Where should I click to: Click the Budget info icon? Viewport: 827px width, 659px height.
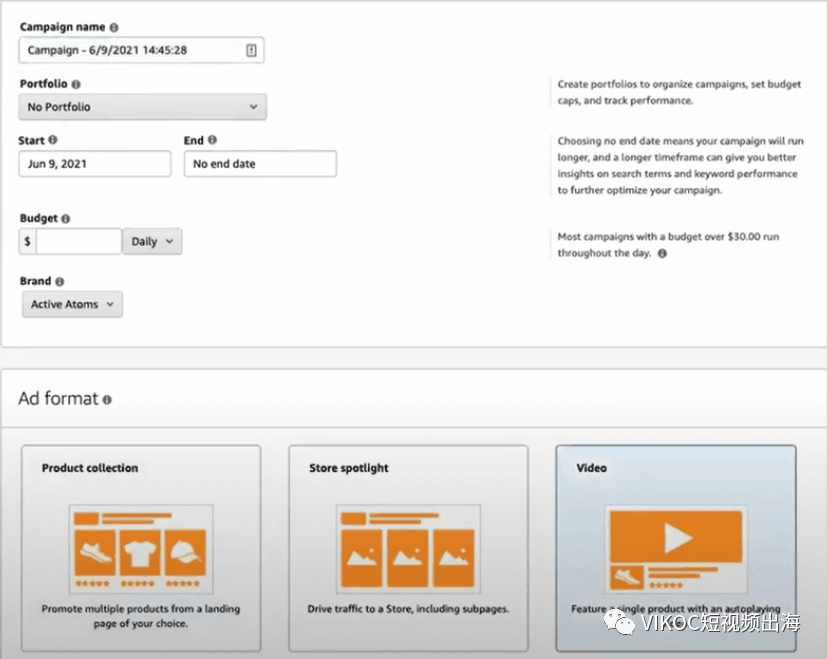65,218
